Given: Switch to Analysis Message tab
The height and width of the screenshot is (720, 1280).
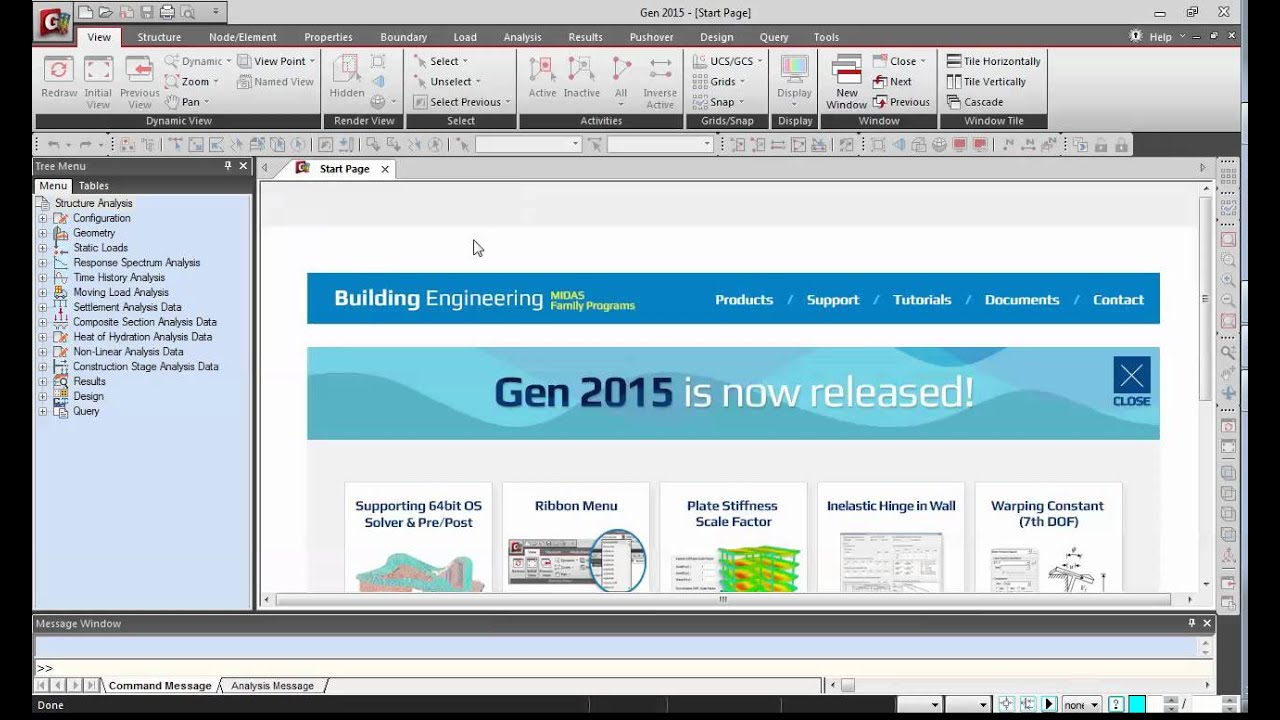Looking at the screenshot, I should pyautogui.click(x=272, y=686).
